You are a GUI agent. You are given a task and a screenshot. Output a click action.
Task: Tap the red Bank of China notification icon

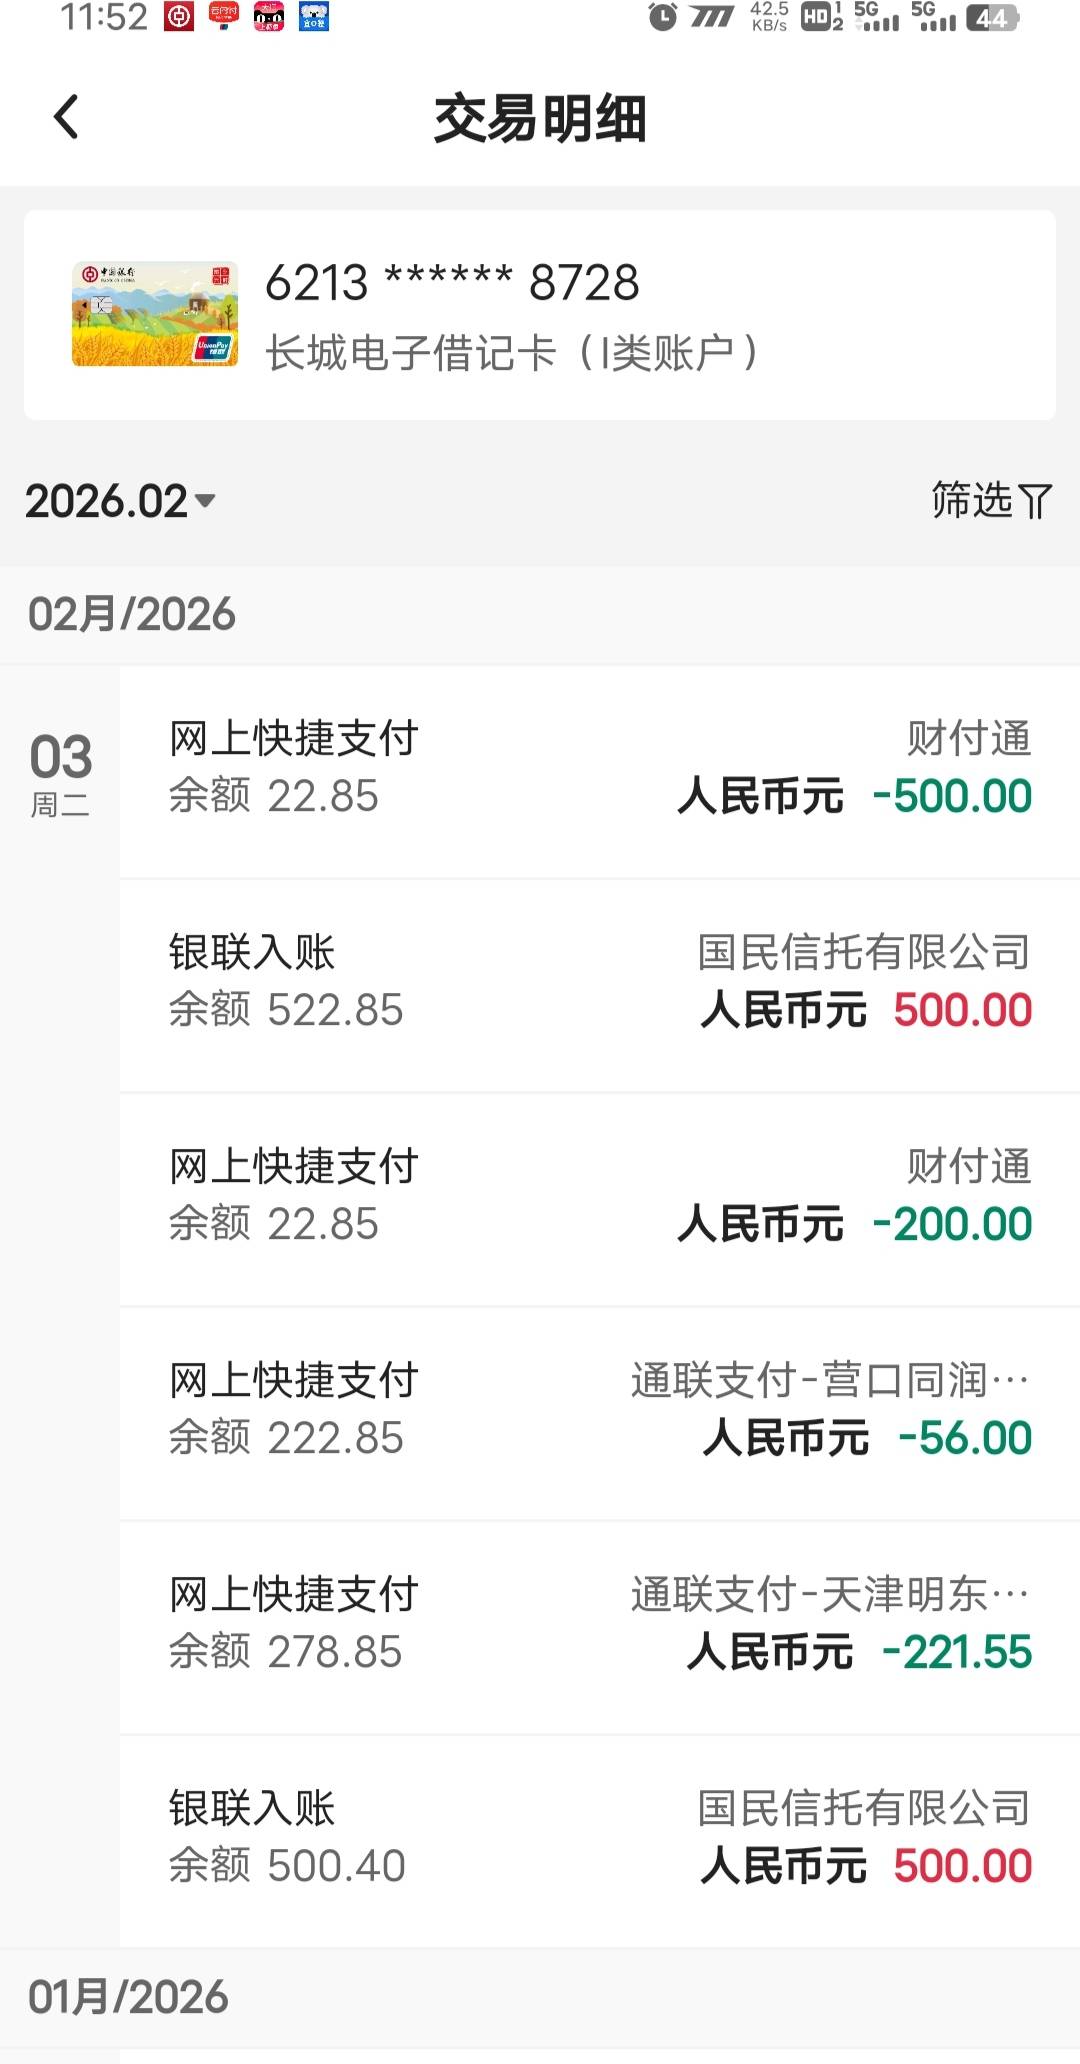pyautogui.click(x=179, y=17)
